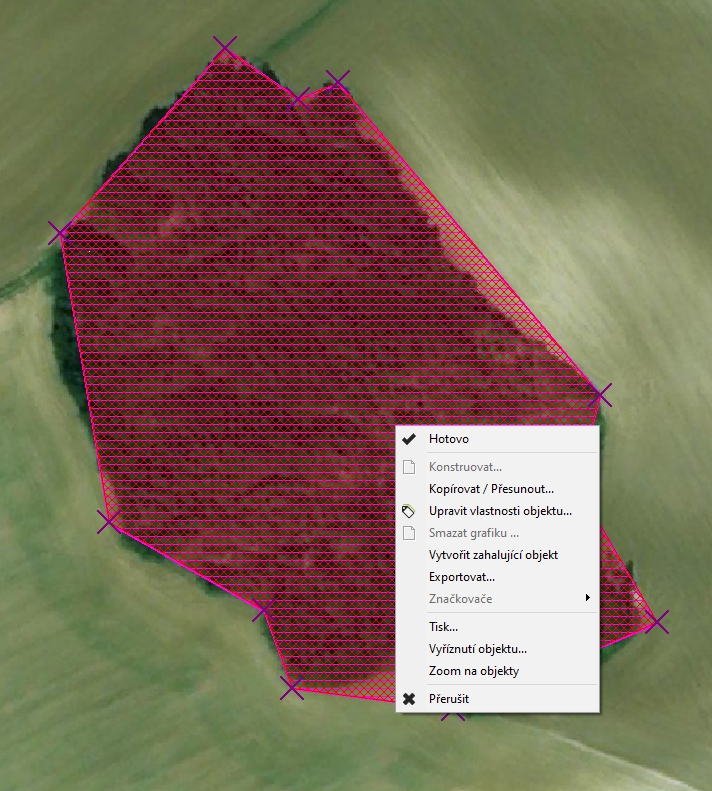Screen dimensions: 712x791
Task: Click Vytvořit zahalující objekt
Action: tap(498, 555)
